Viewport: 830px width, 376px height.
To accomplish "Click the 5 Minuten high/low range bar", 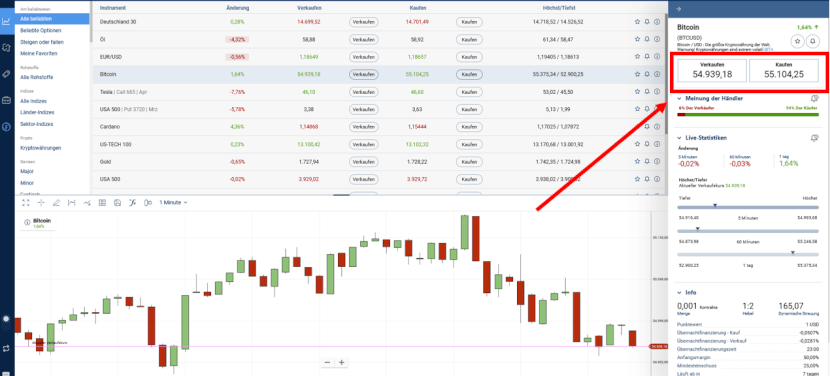I will pyautogui.click(x=748, y=208).
